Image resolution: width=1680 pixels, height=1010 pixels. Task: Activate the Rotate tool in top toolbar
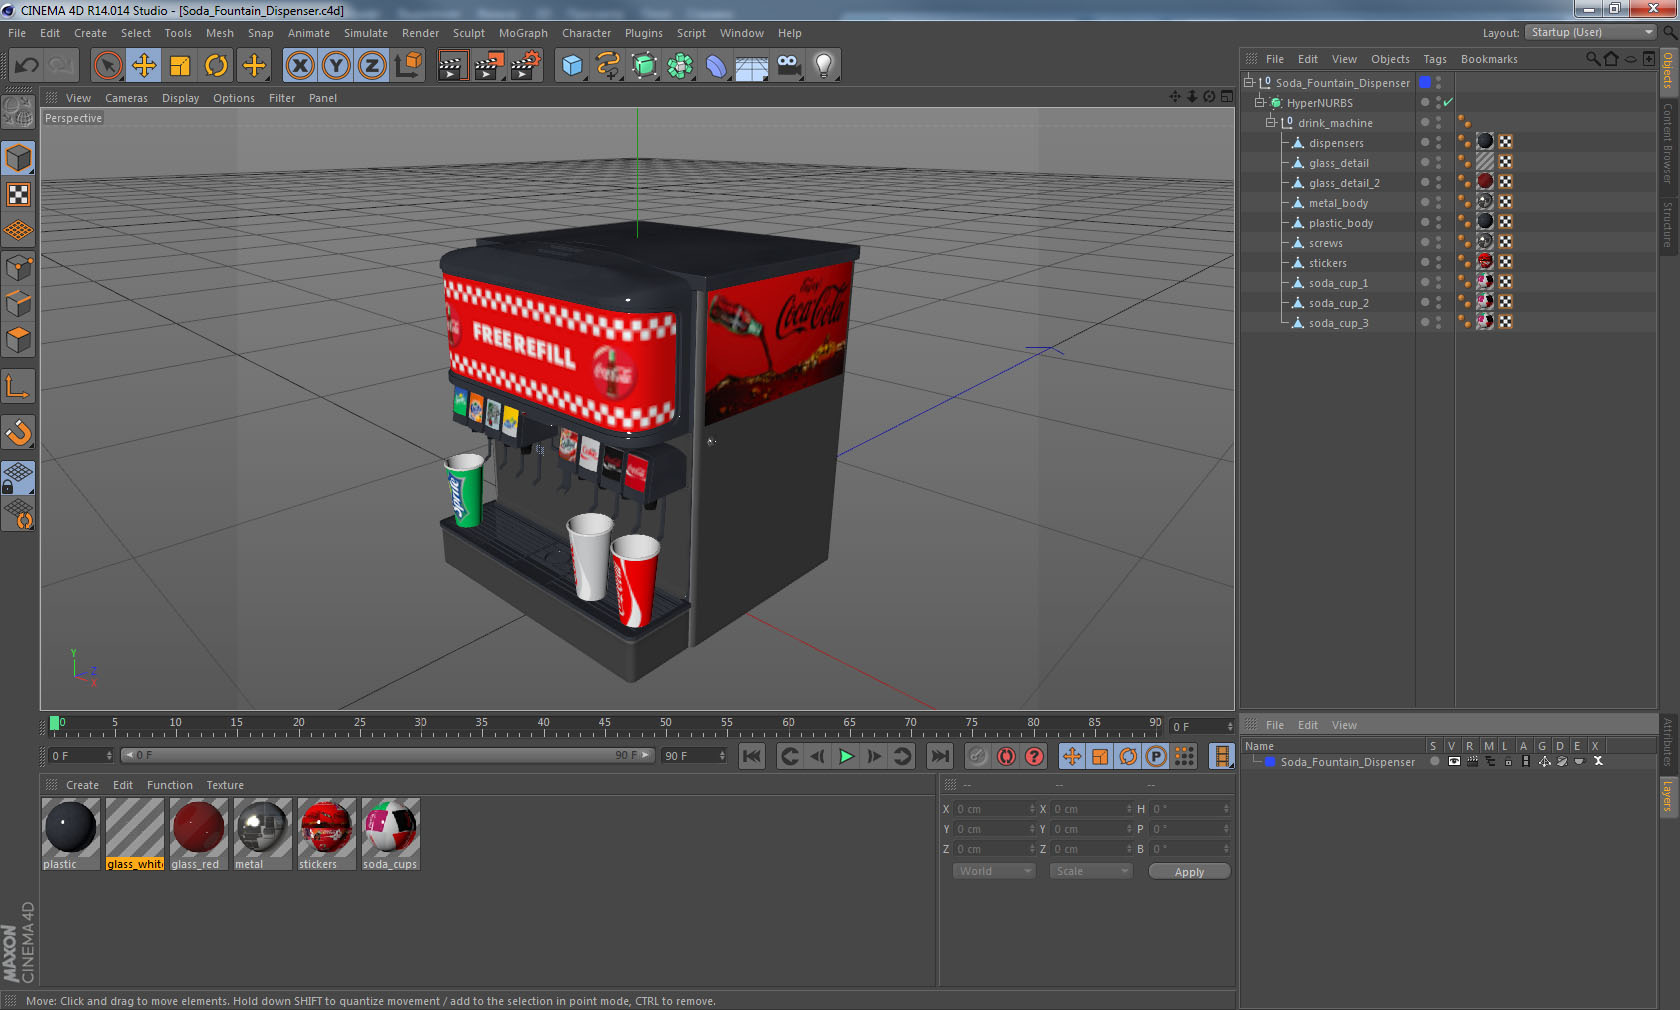[x=216, y=66]
